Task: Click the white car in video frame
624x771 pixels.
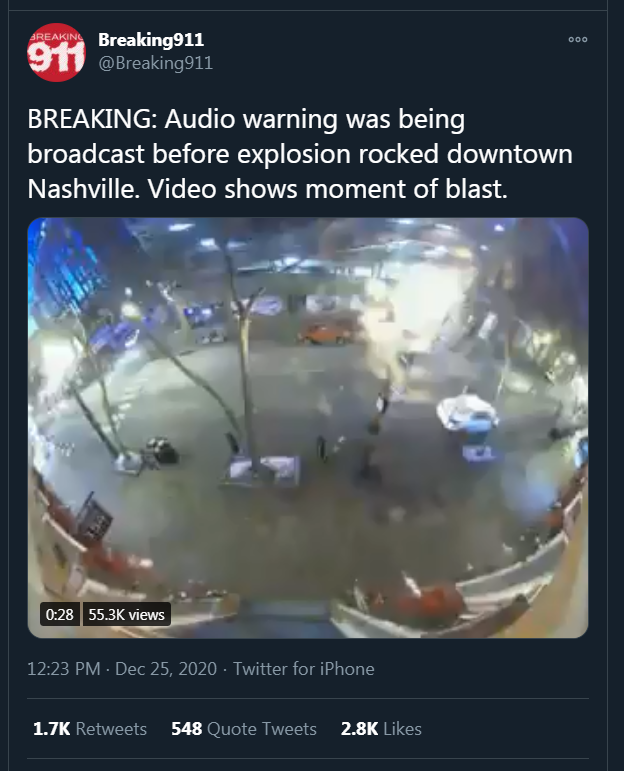Action: (x=467, y=413)
